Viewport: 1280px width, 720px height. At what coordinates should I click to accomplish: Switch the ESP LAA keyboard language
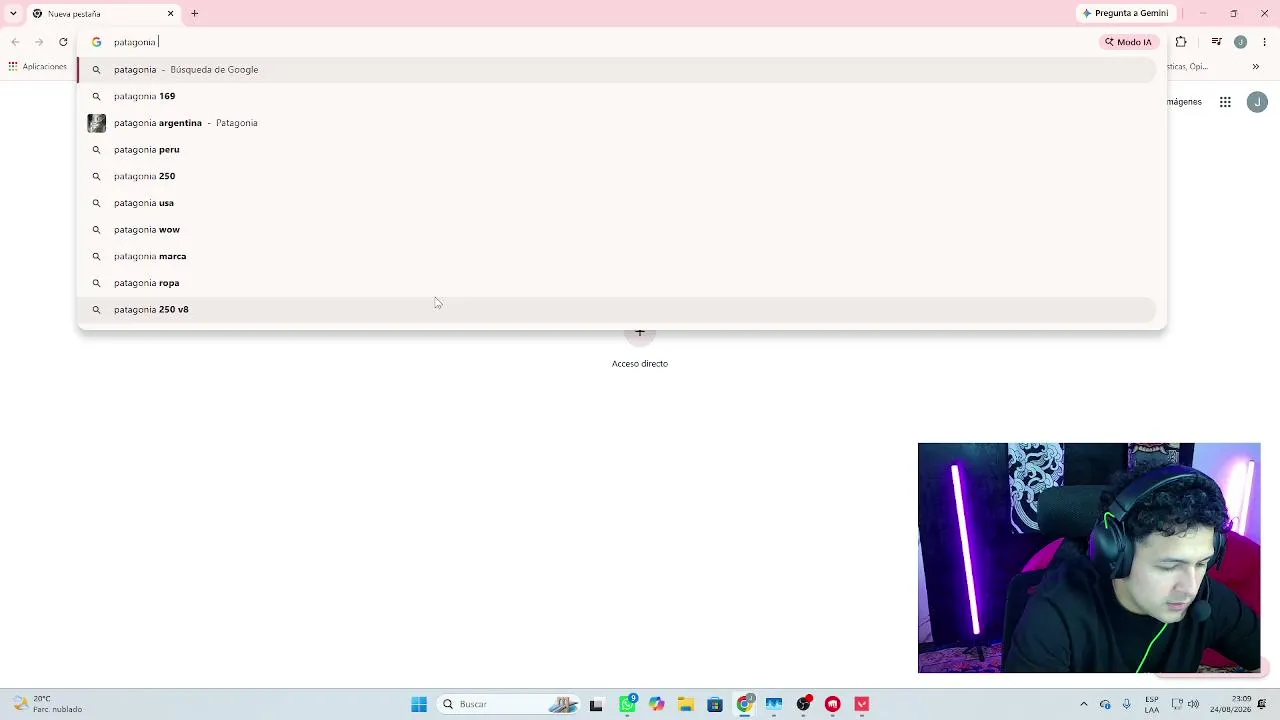1152,704
